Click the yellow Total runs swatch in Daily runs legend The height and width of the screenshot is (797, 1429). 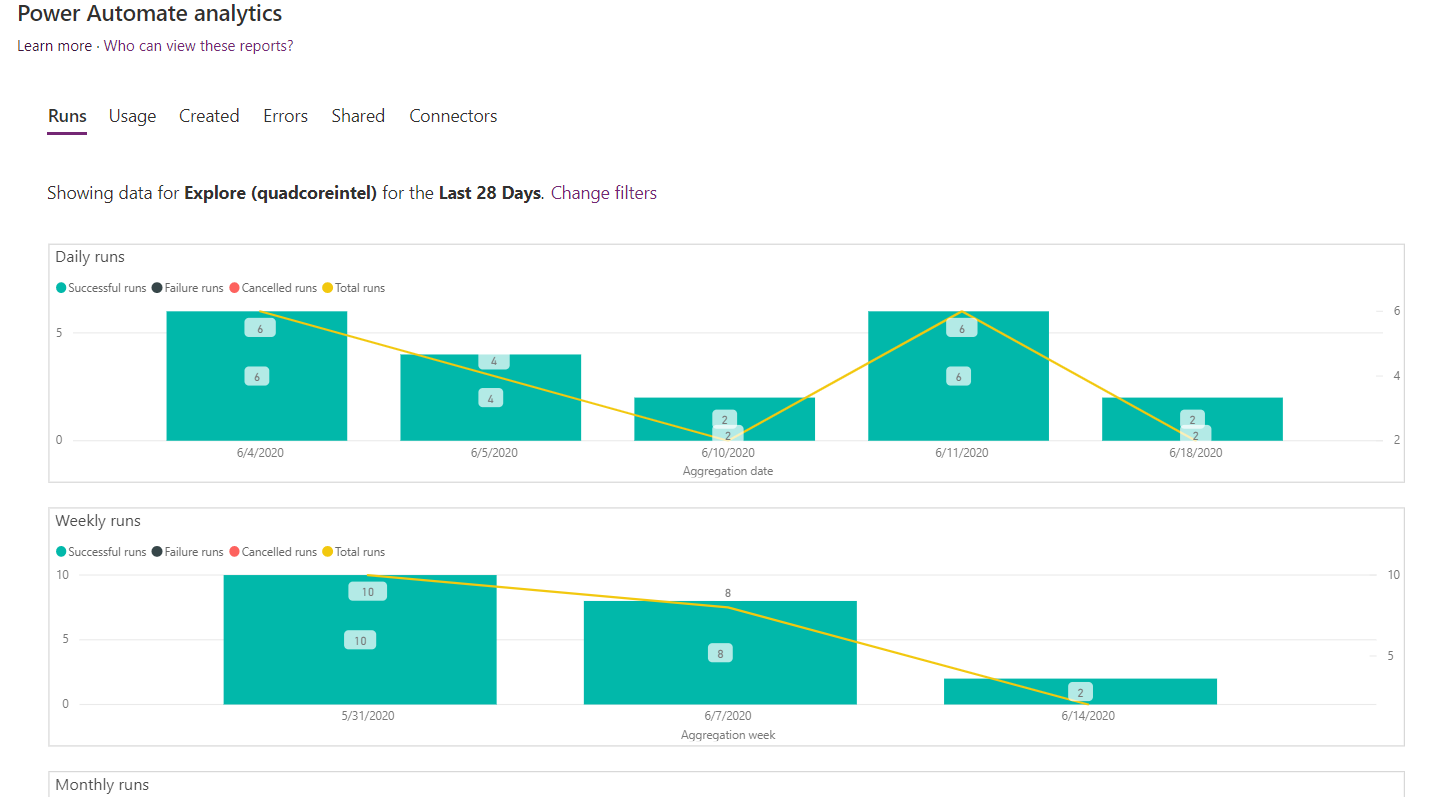[x=325, y=287]
